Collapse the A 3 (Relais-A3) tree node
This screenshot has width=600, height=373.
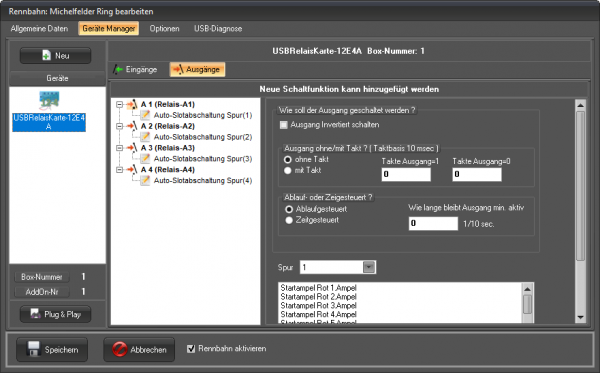coord(119,148)
